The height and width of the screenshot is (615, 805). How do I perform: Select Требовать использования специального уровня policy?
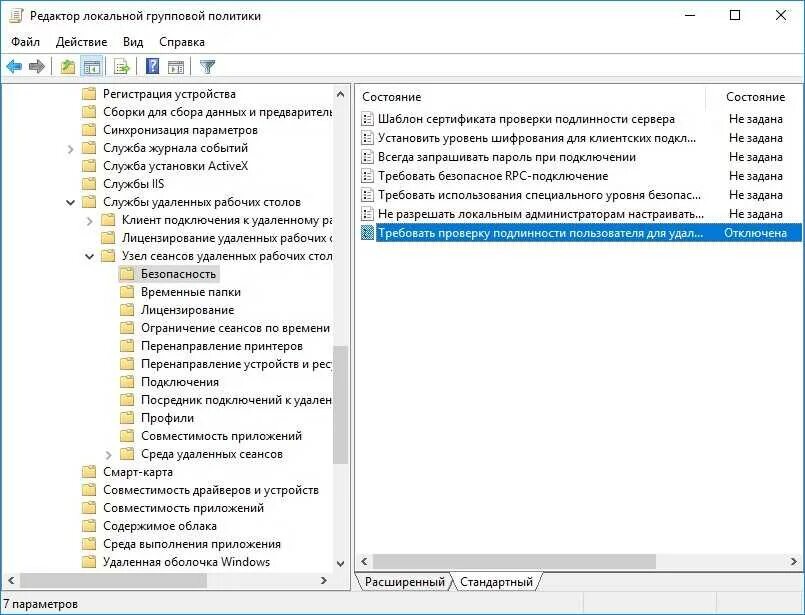(539, 195)
